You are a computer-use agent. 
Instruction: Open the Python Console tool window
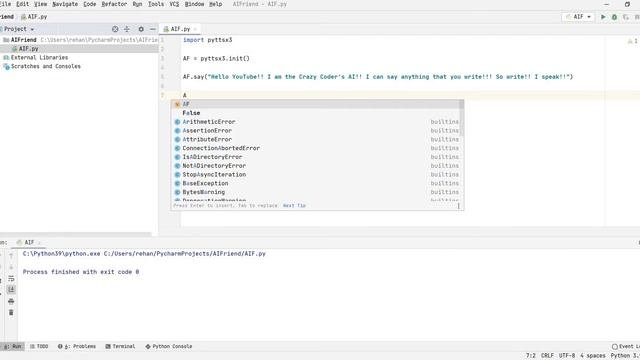169,347
